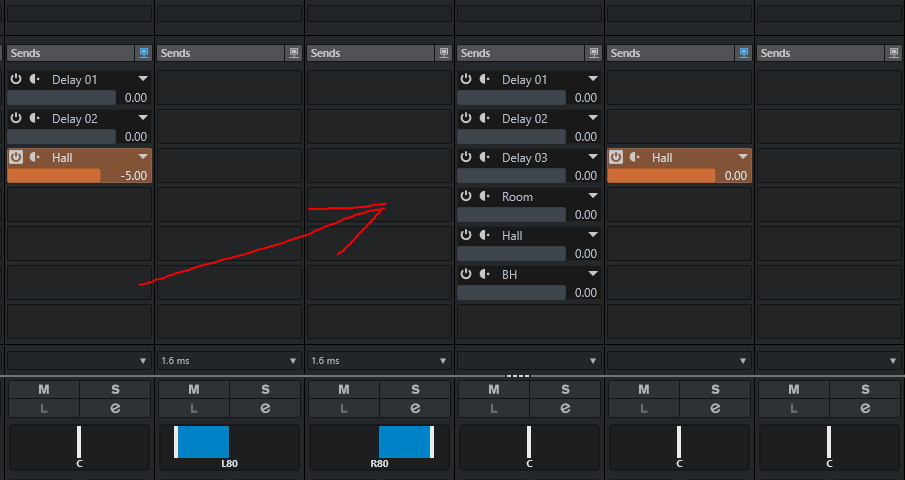Click the Sends header label above R80 channel

coord(326,53)
